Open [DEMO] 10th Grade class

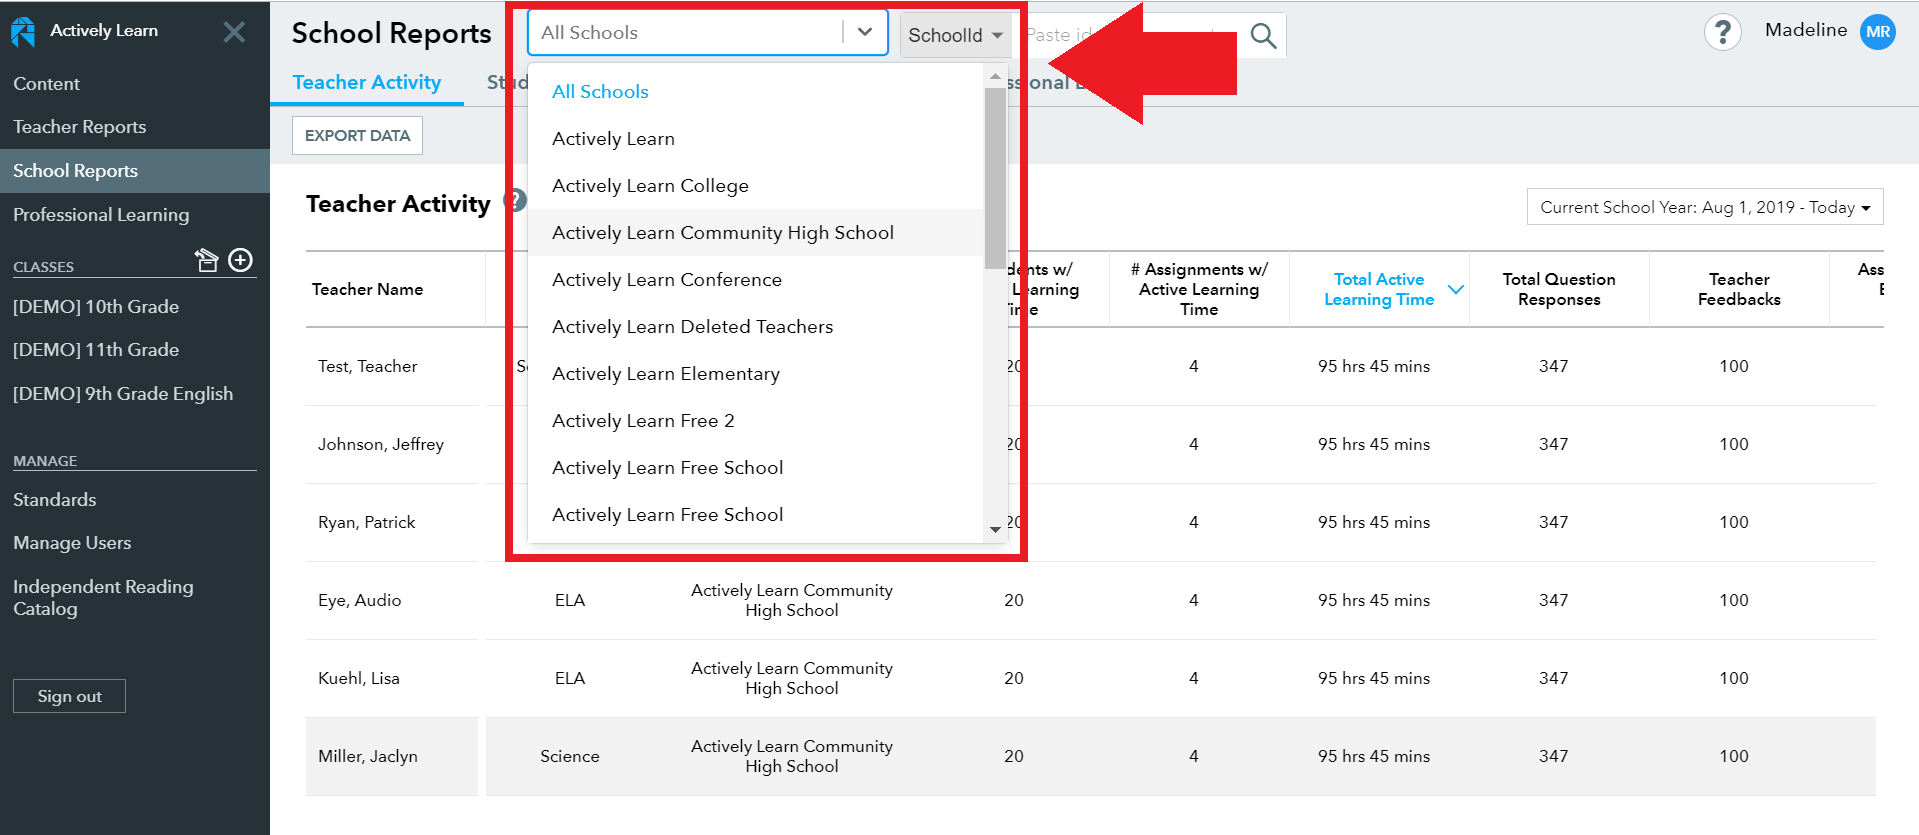click(96, 307)
